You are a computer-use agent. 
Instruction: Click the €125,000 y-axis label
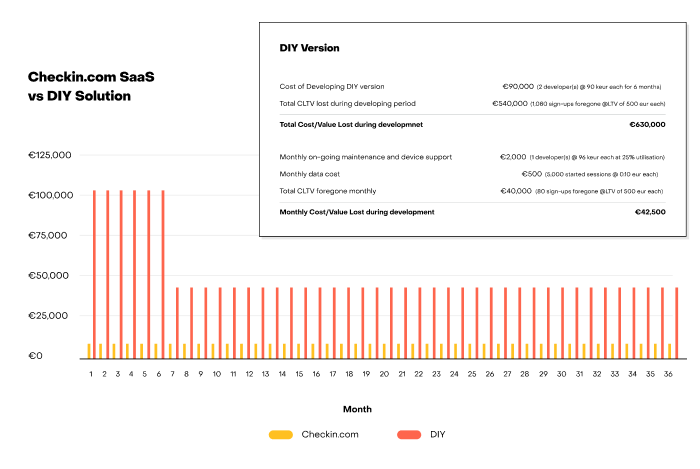coord(50,155)
